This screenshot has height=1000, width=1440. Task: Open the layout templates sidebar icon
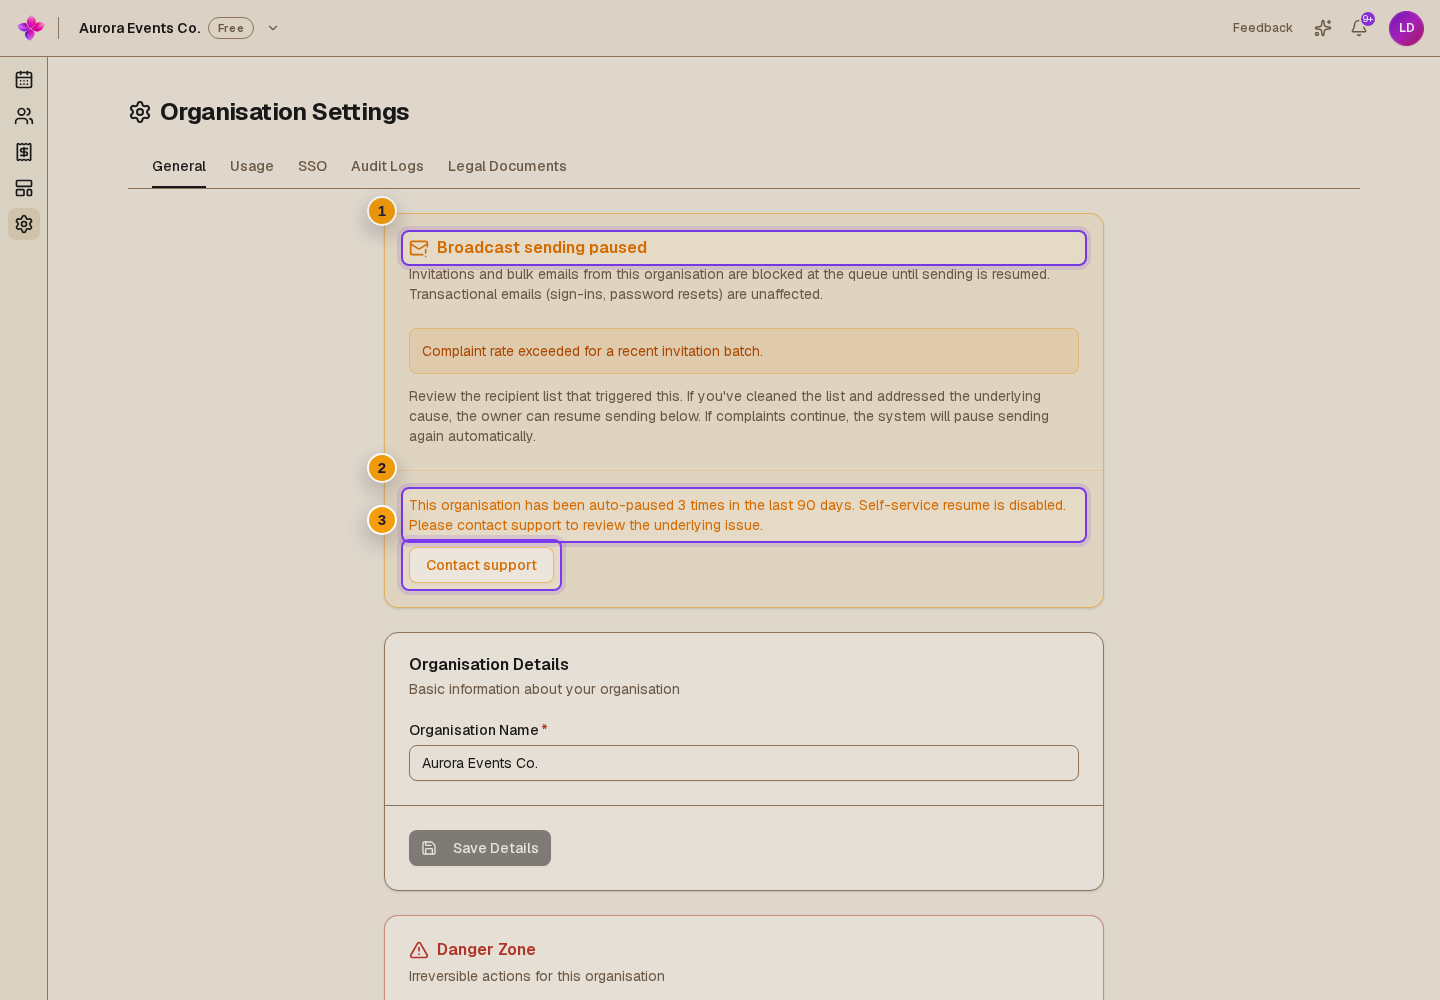tap(24, 188)
